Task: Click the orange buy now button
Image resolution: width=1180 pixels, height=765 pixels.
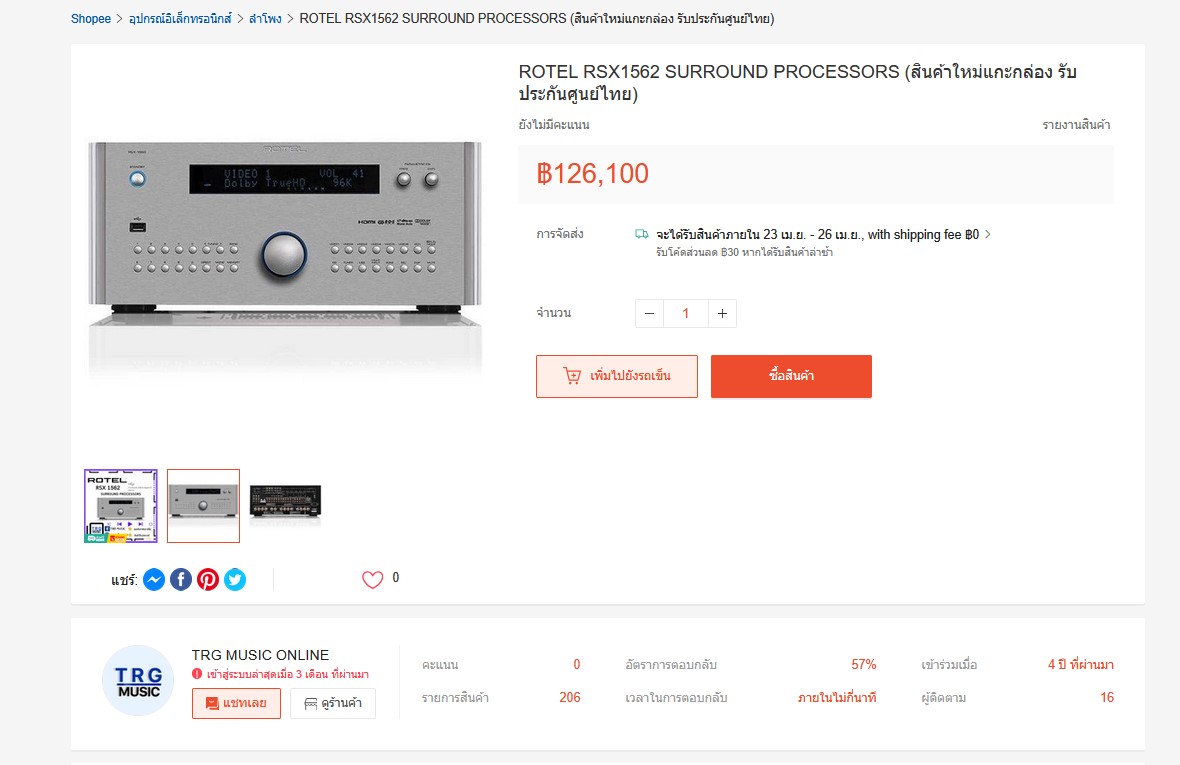Action: click(x=791, y=376)
